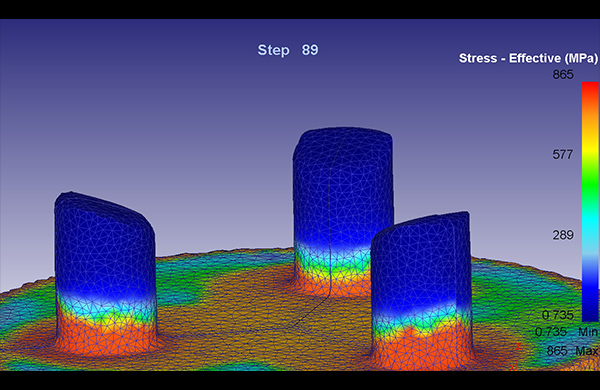Select the 865 Max readout
The height and width of the screenshot is (390, 600).
(x=572, y=351)
